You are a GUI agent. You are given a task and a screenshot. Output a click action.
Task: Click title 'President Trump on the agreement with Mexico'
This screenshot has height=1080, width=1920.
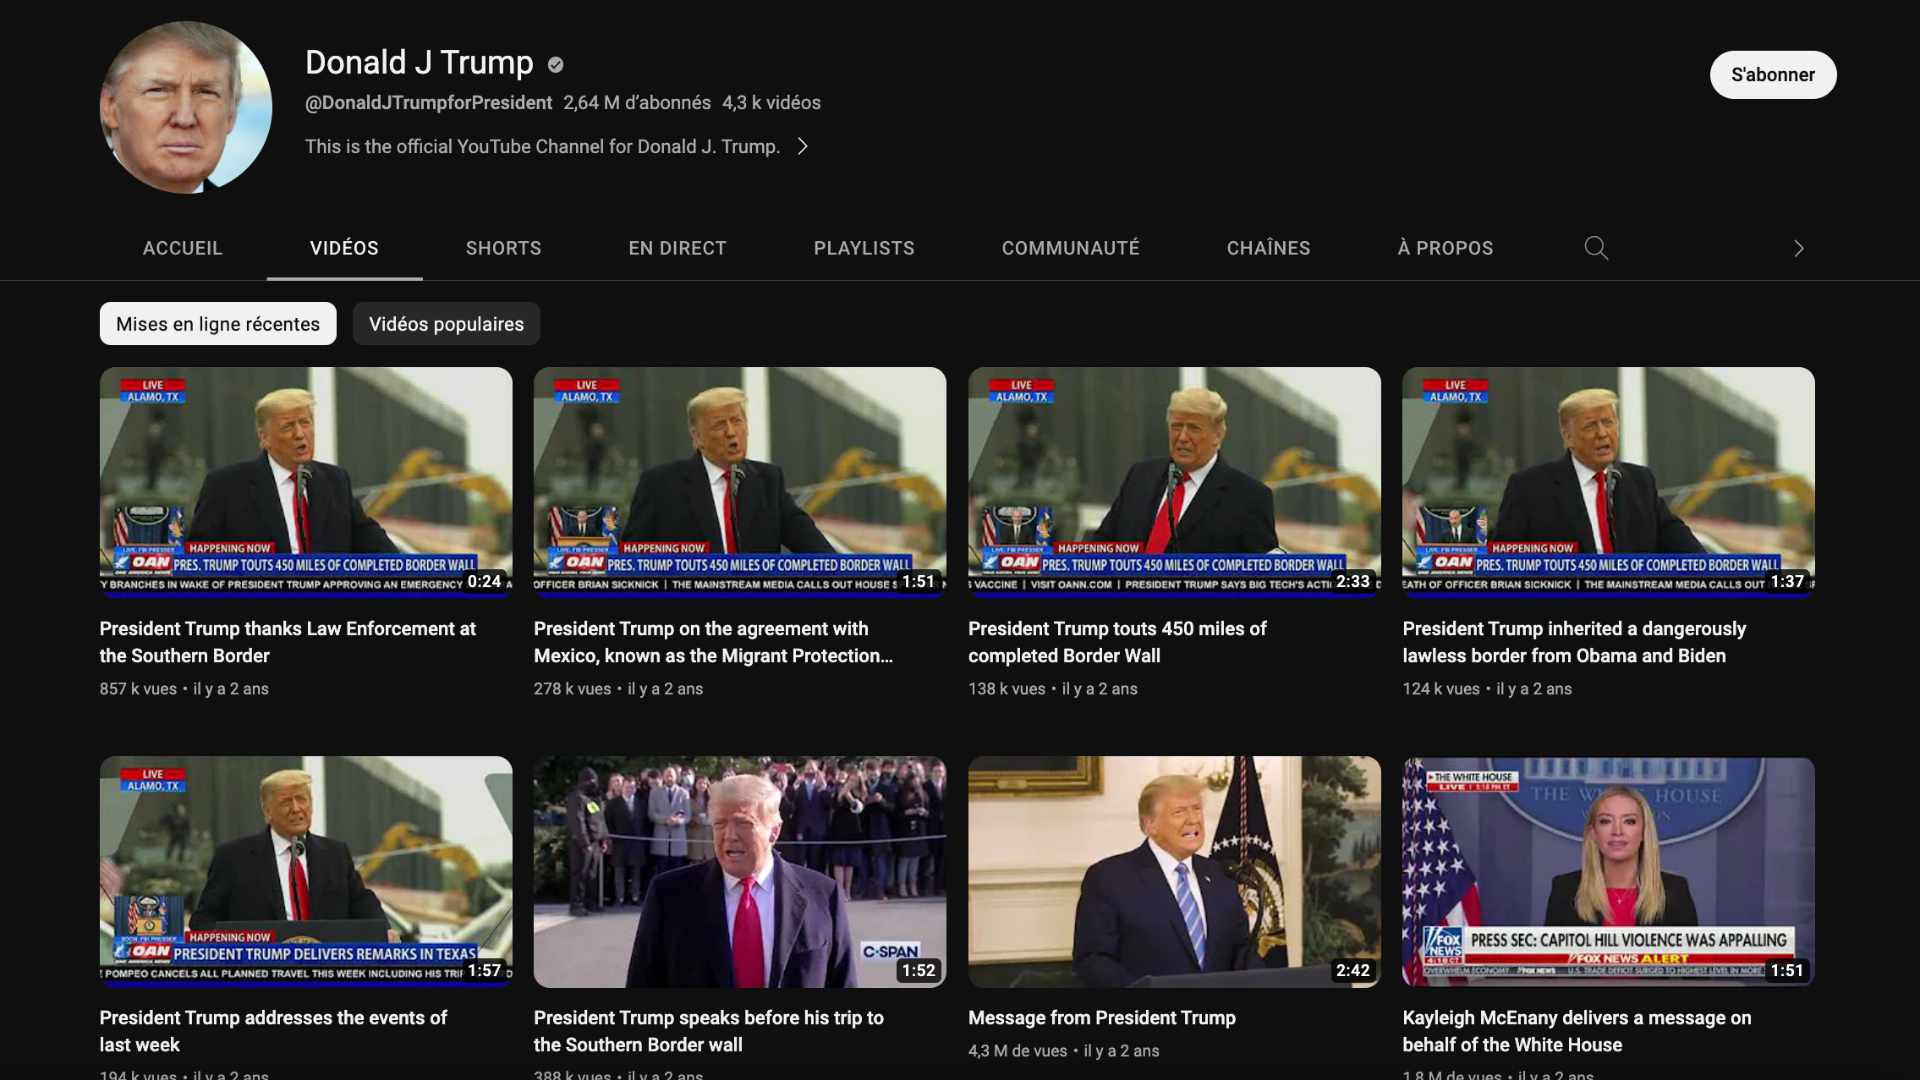tap(713, 642)
